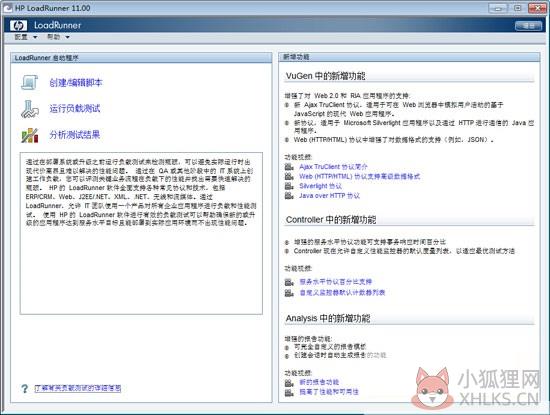Click the LoadRunner brand text in banner
Screen dimensions: 550x415
point(58,25)
